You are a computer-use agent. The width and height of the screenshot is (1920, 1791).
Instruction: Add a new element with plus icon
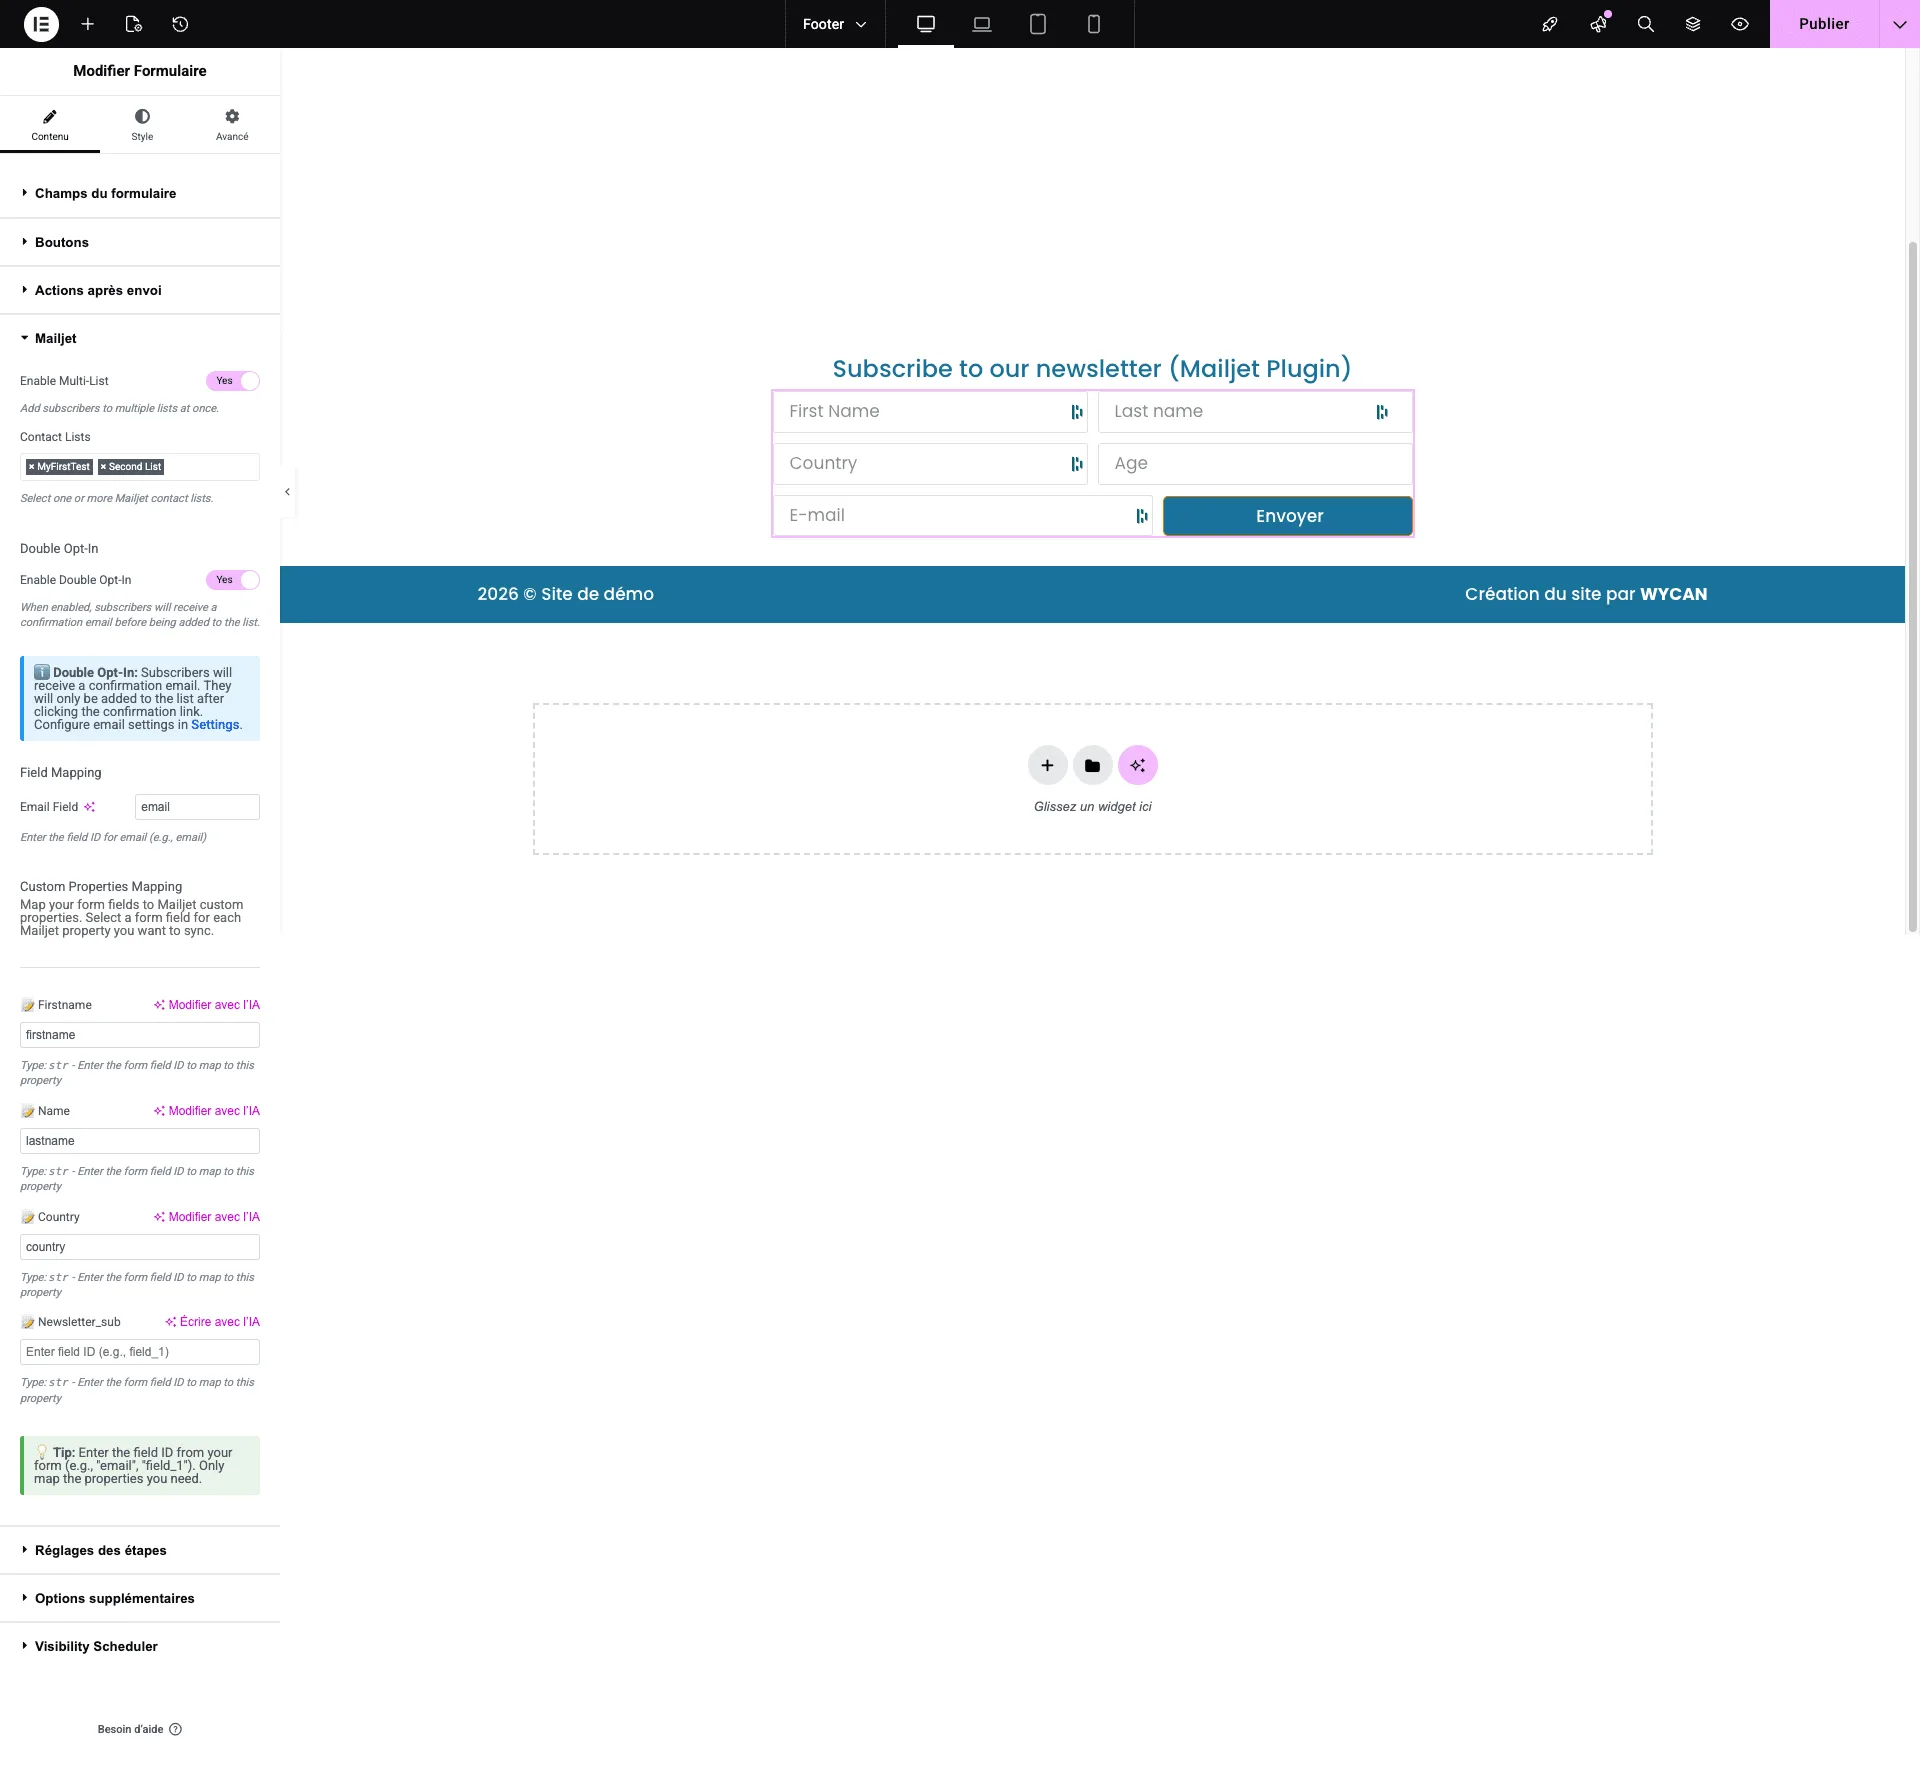[x=88, y=24]
